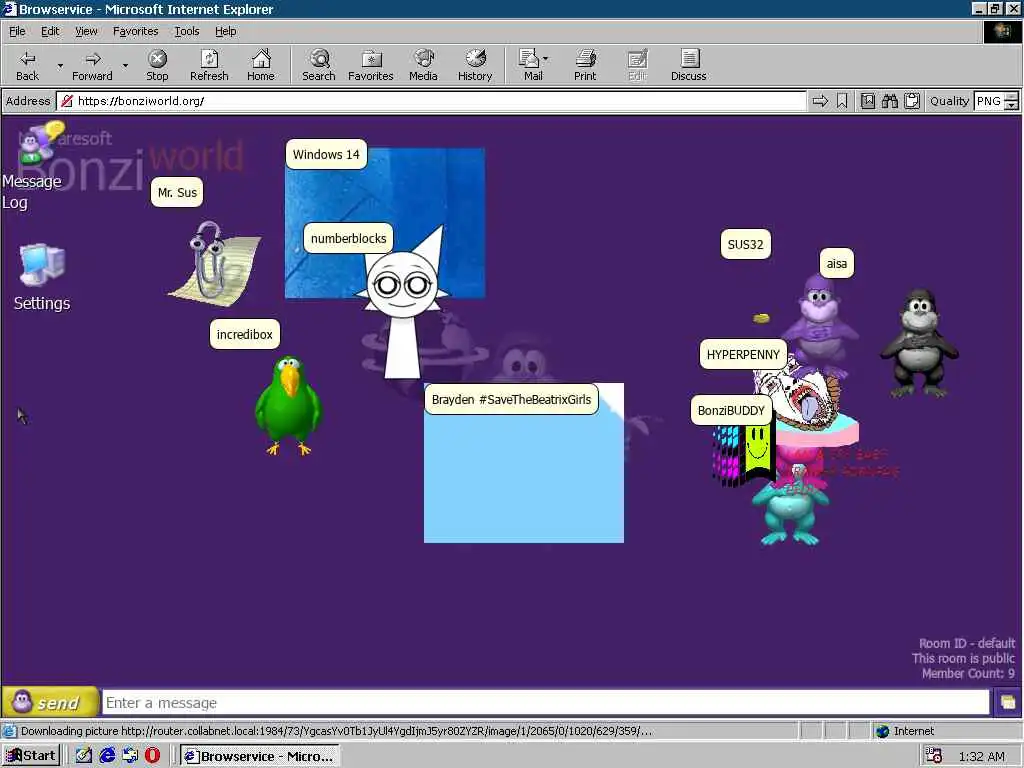Click the Mr. Sus name tag

coord(177,192)
